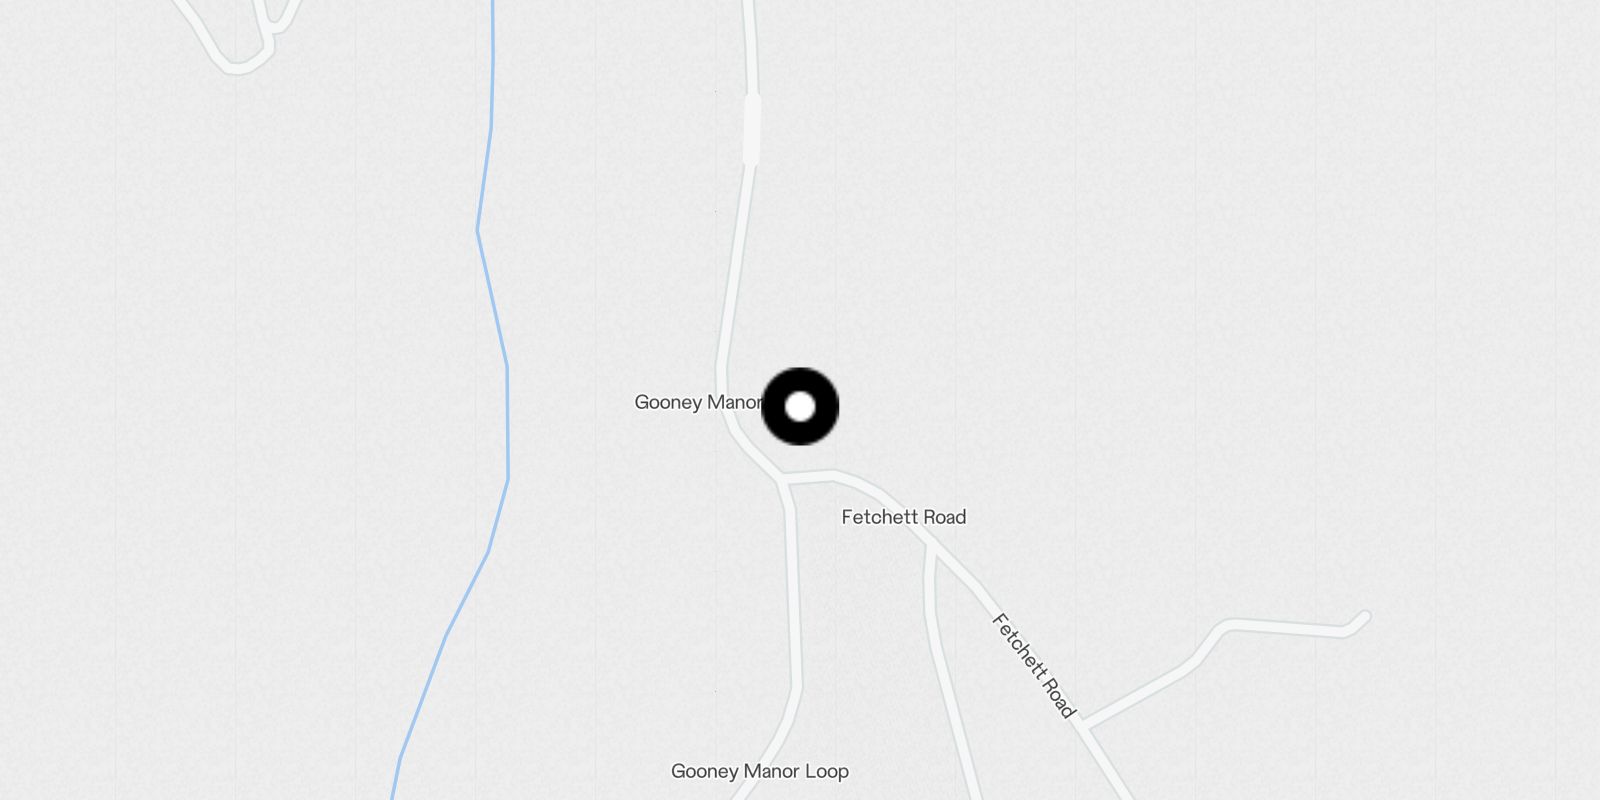Click the horizontal Fetchett Road label
The height and width of the screenshot is (800, 1600).
coord(904,517)
